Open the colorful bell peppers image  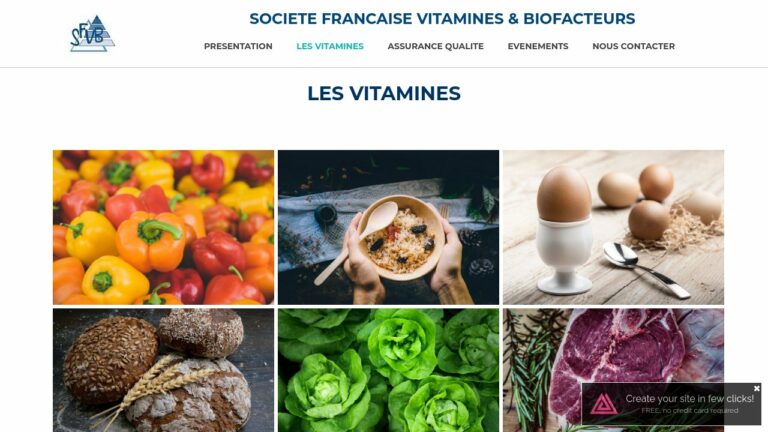coord(164,227)
